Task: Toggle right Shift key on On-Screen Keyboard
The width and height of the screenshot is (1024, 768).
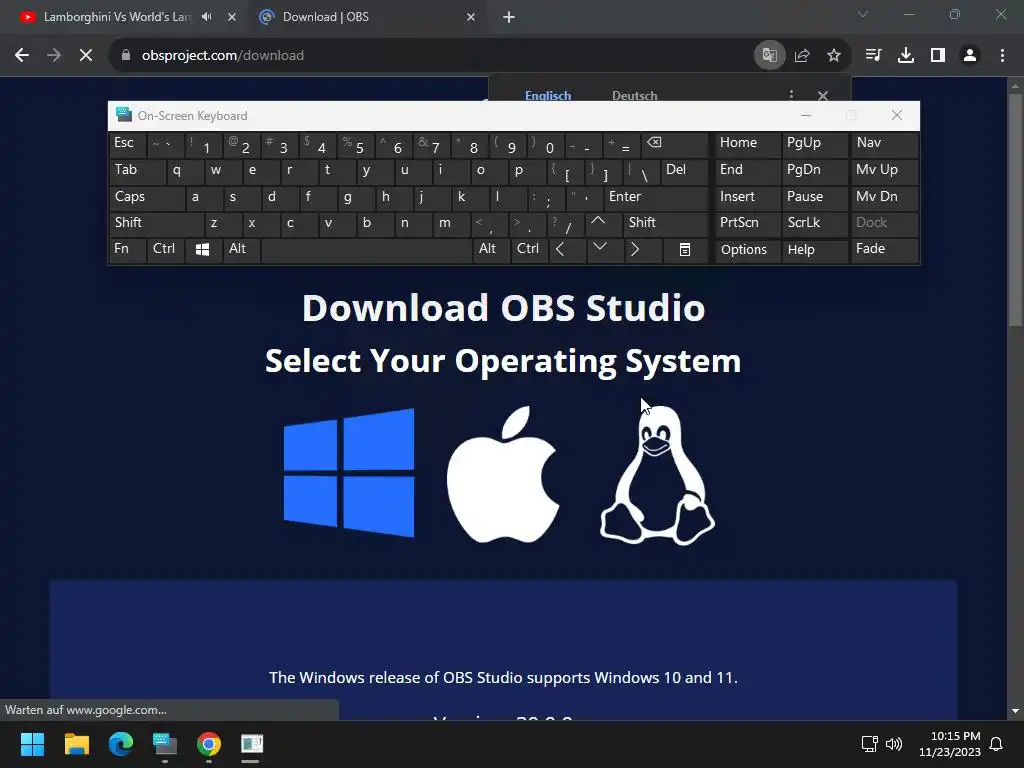Action: pos(666,223)
